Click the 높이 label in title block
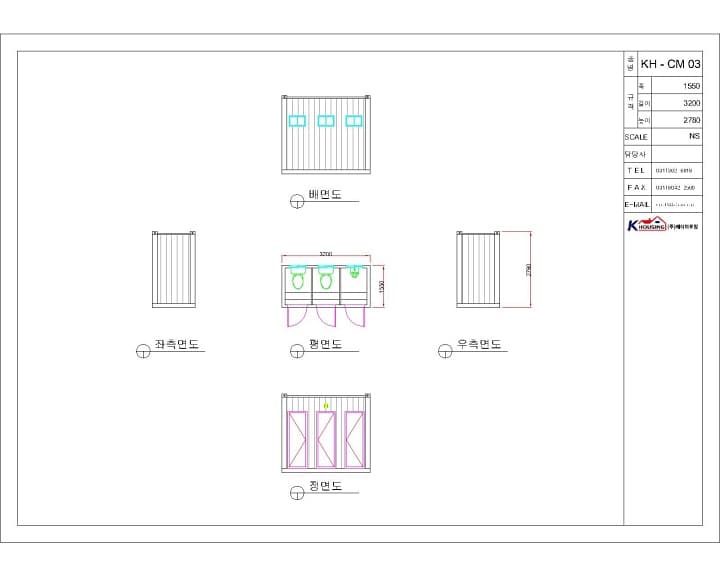Viewport: 720px width, 576px height. pyautogui.click(x=644, y=120)
